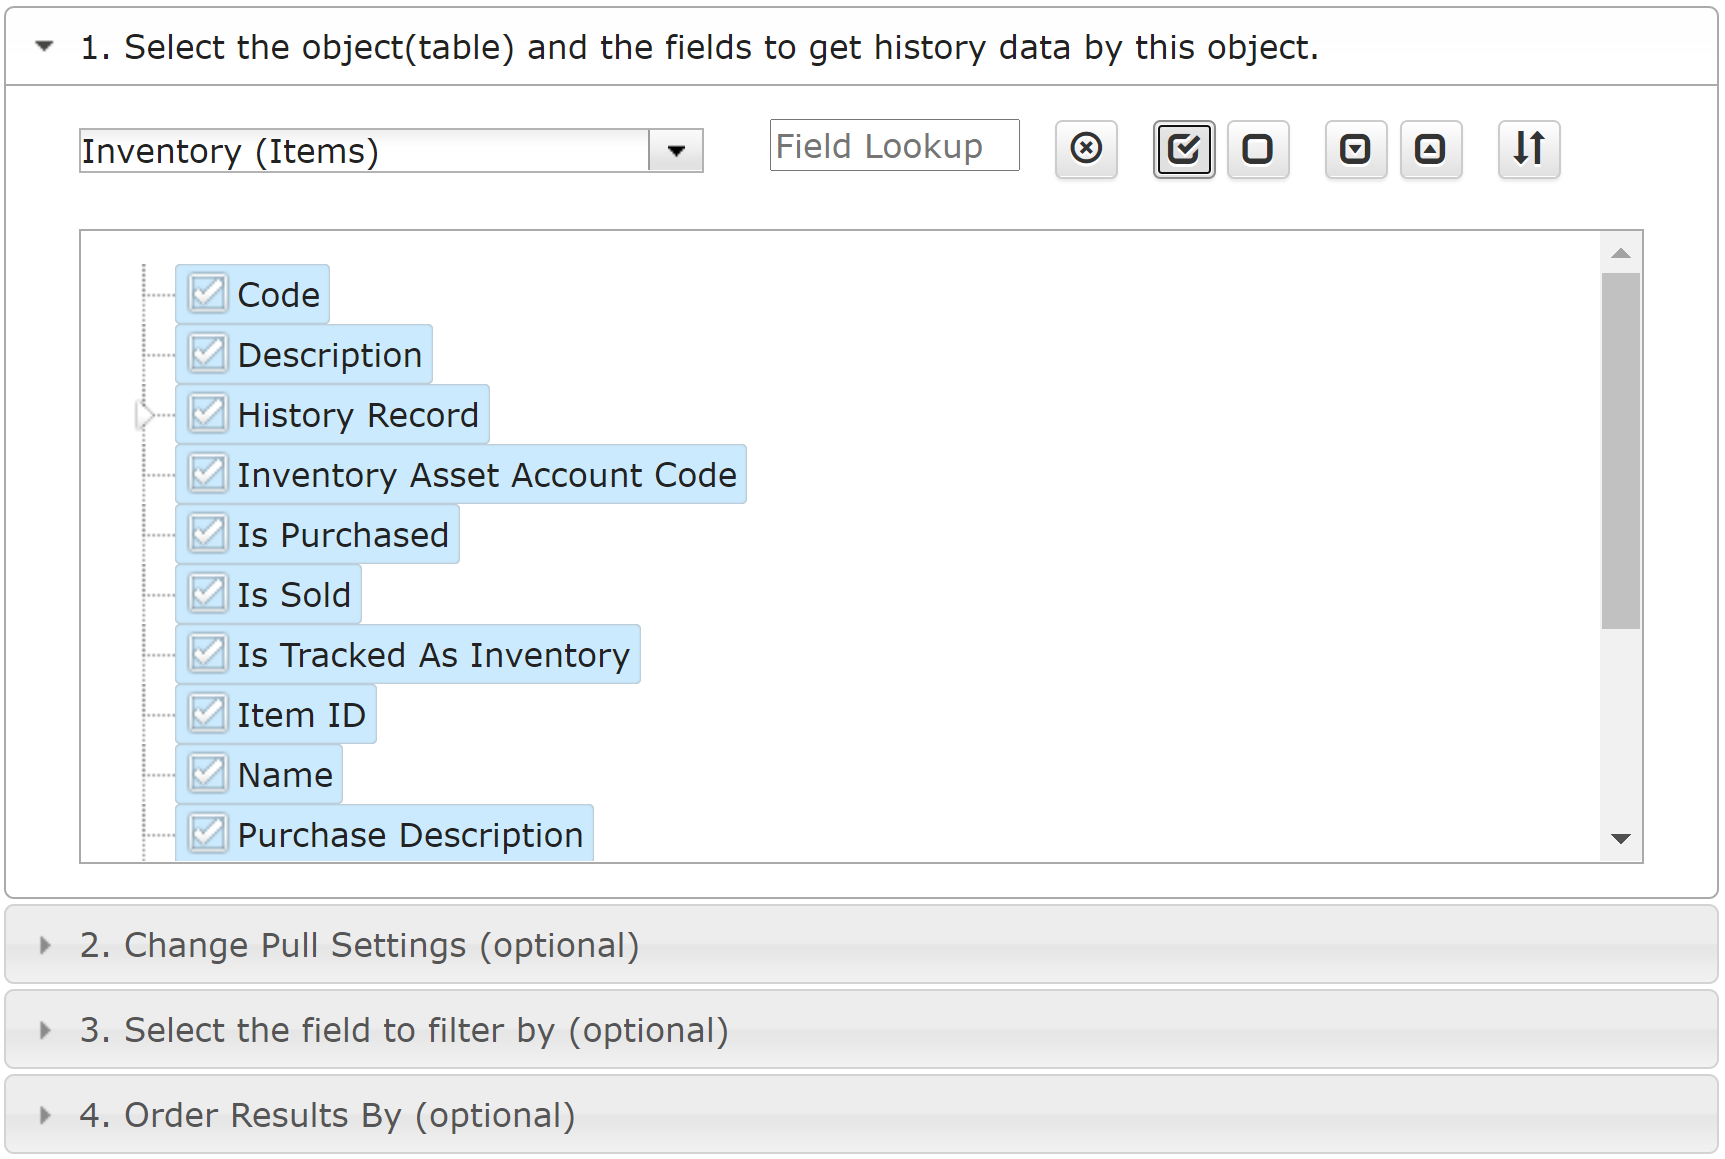Viewport: 1725px width, 1159px height.
Task: Select the 'Code' field label
Action: 279,295
